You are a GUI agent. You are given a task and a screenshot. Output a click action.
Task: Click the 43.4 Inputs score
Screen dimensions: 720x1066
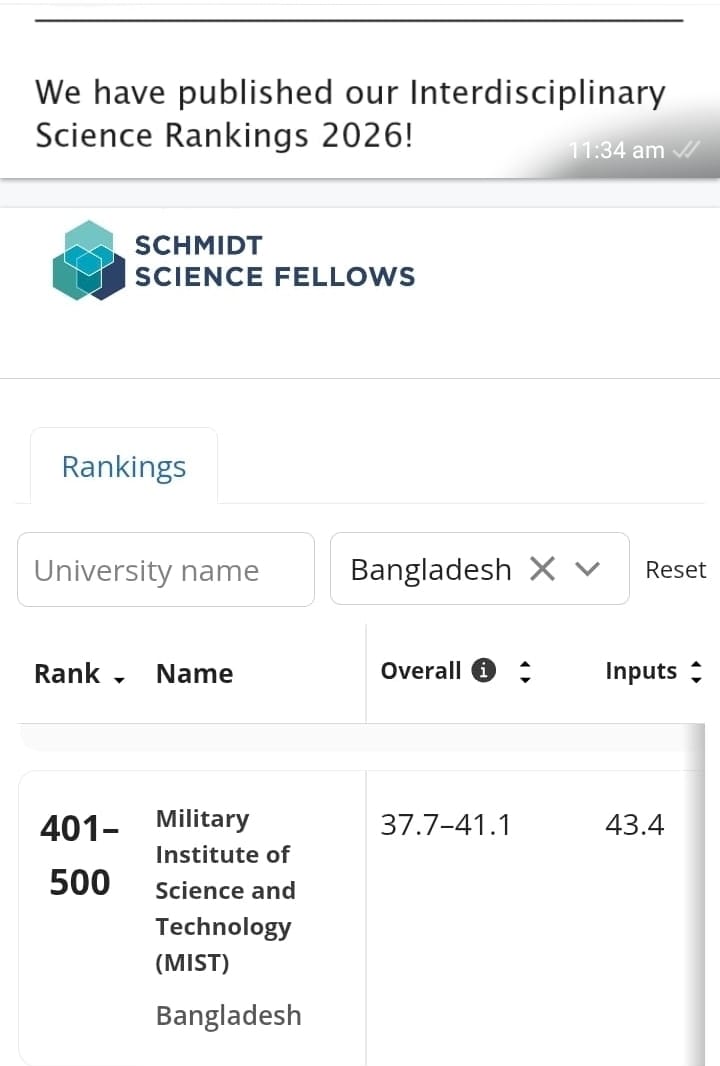coord(635,825)
